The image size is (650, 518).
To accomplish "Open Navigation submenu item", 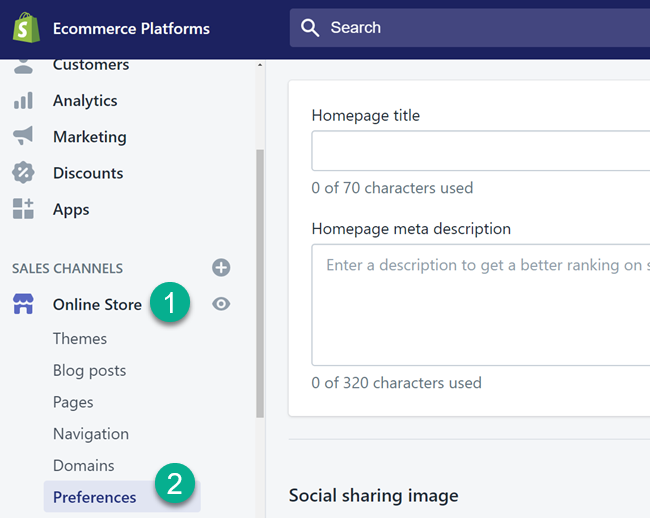I will tap(91, 434).
